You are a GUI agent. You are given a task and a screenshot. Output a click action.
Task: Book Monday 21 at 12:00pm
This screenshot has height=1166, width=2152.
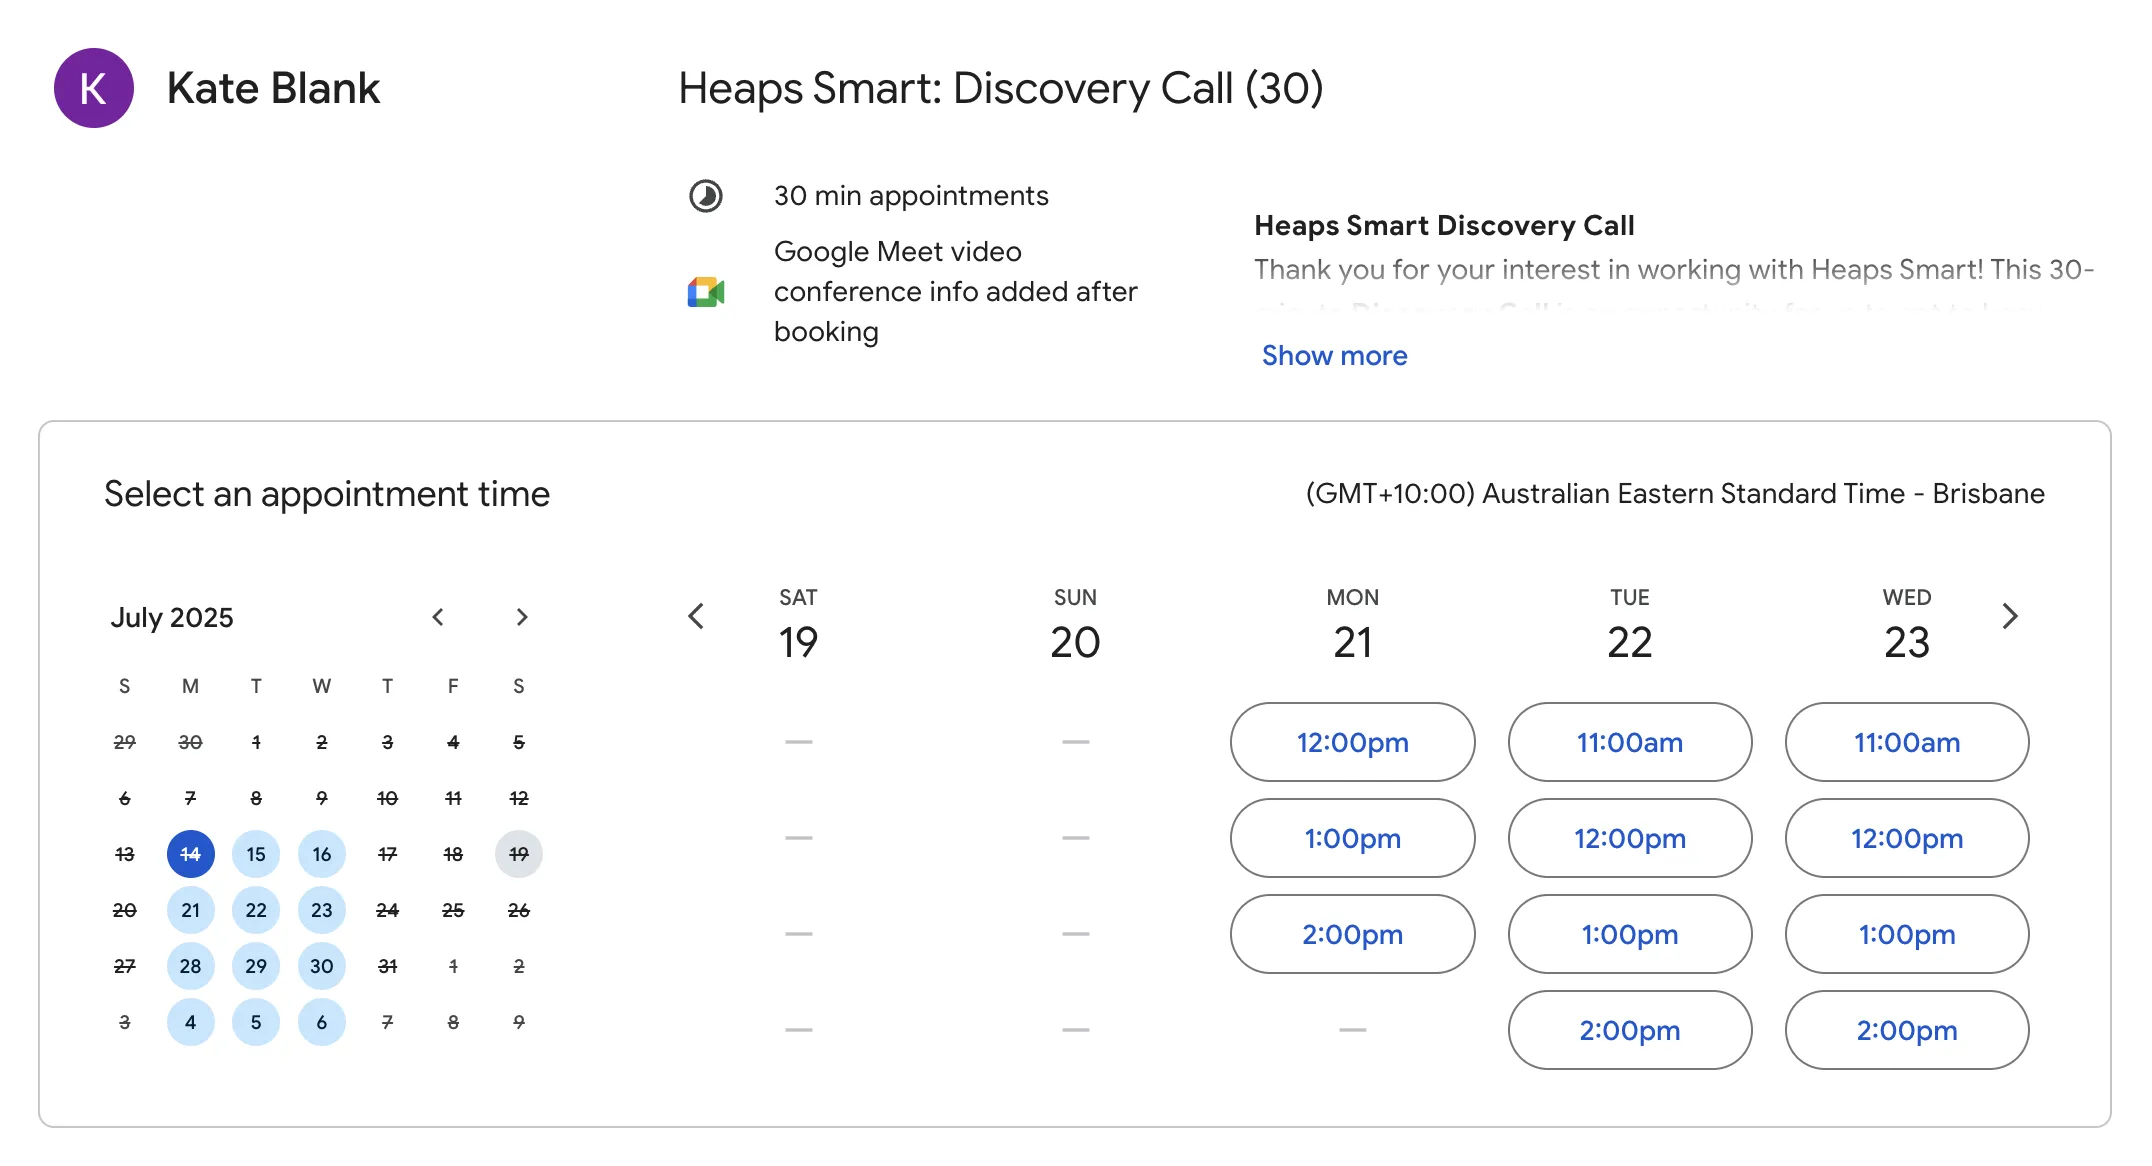pyautogui.click(x=1352, y=742)
